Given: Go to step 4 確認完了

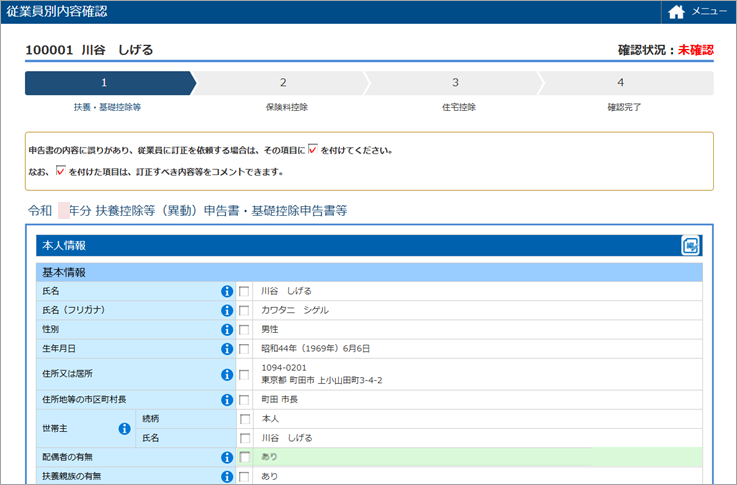Looking at the screenshot, I should coord(625,83).
